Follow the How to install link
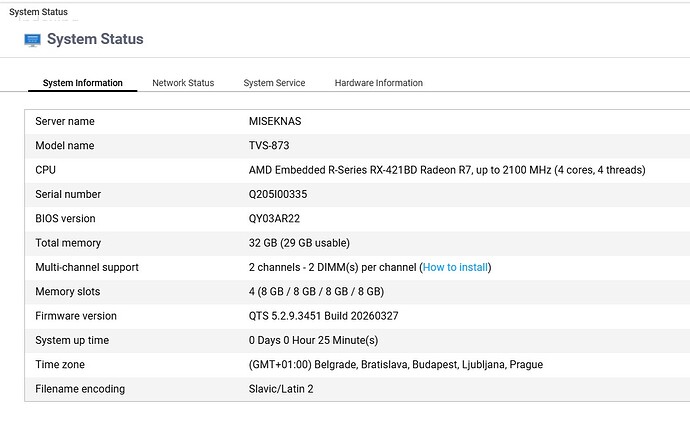690x431 pixels. tap(455, 267)
